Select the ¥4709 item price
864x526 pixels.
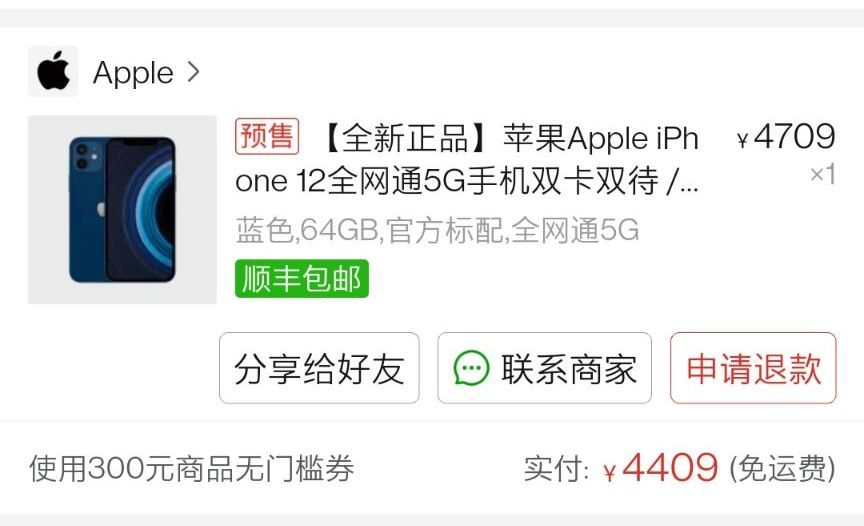(x=786, y=137)
